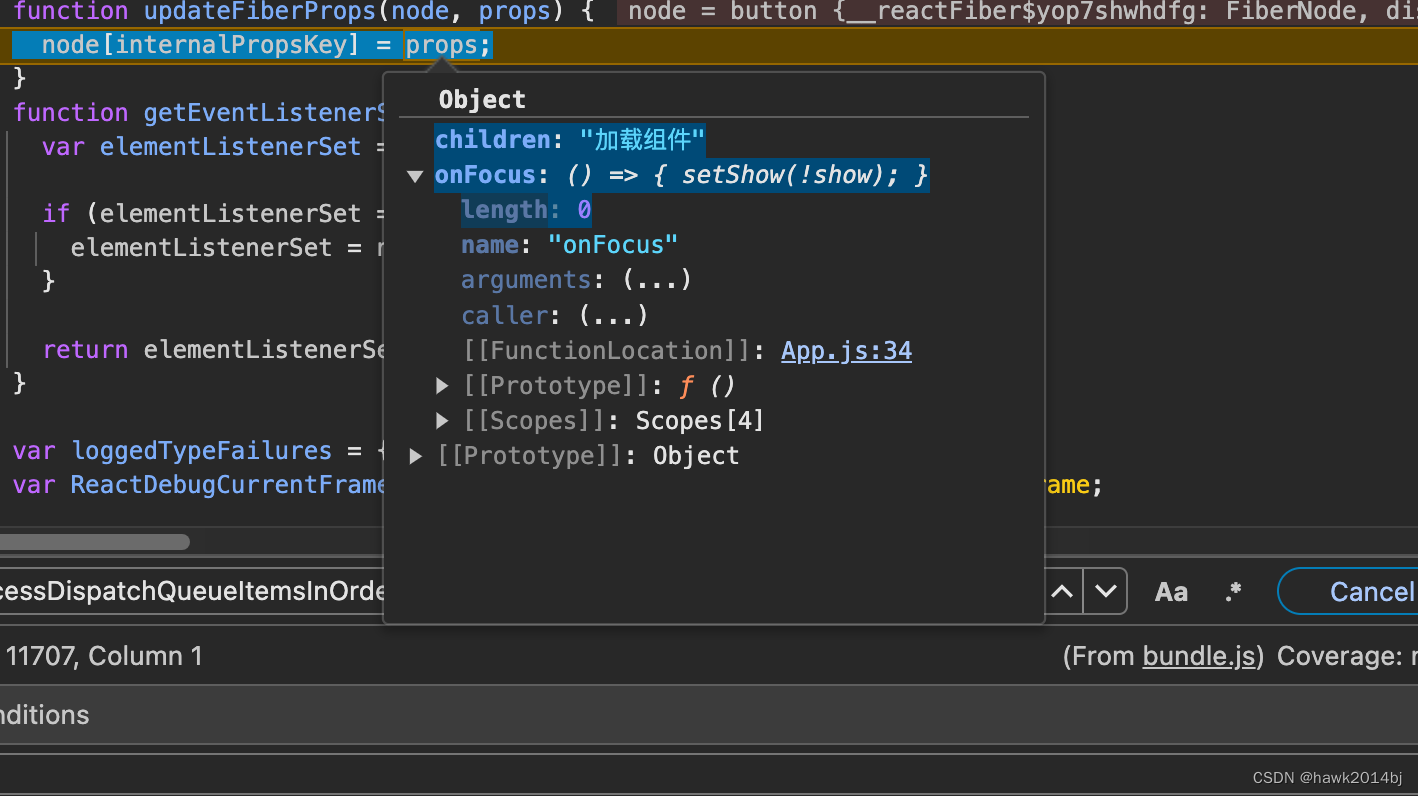The image size is (1418, 796).
Task: Expand the [[Prototype]]: Object entry
Action: point(416,456)
